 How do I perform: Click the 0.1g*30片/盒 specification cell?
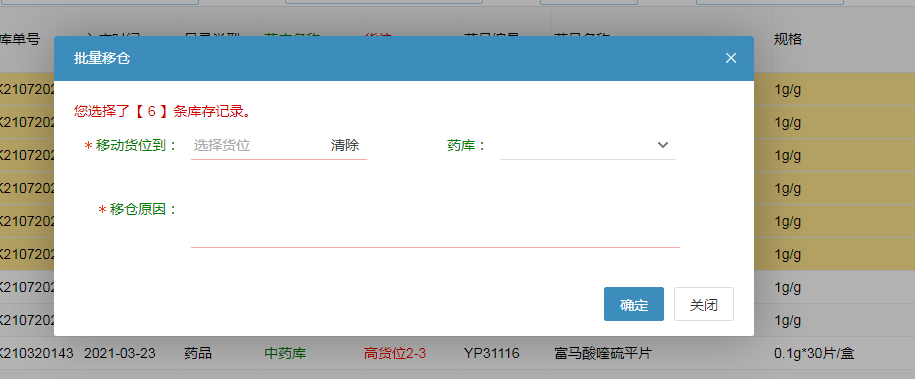pos(814,353)
